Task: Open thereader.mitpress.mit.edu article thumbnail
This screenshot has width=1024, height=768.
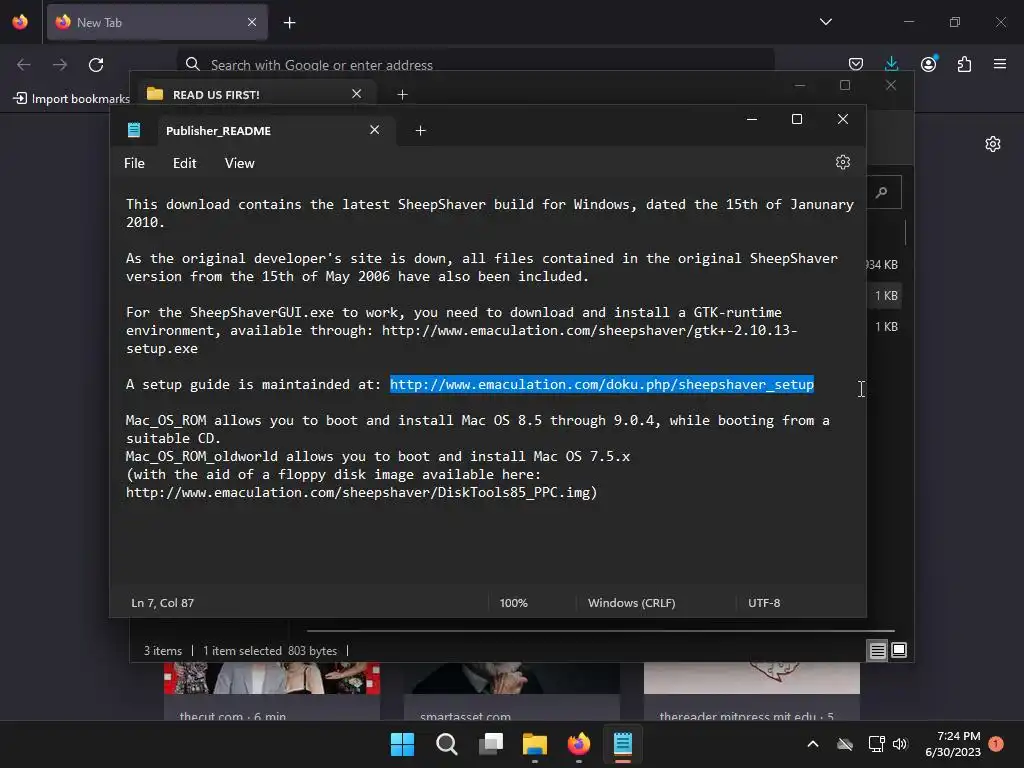Action: pyautogui.click(x=752, y=678)
